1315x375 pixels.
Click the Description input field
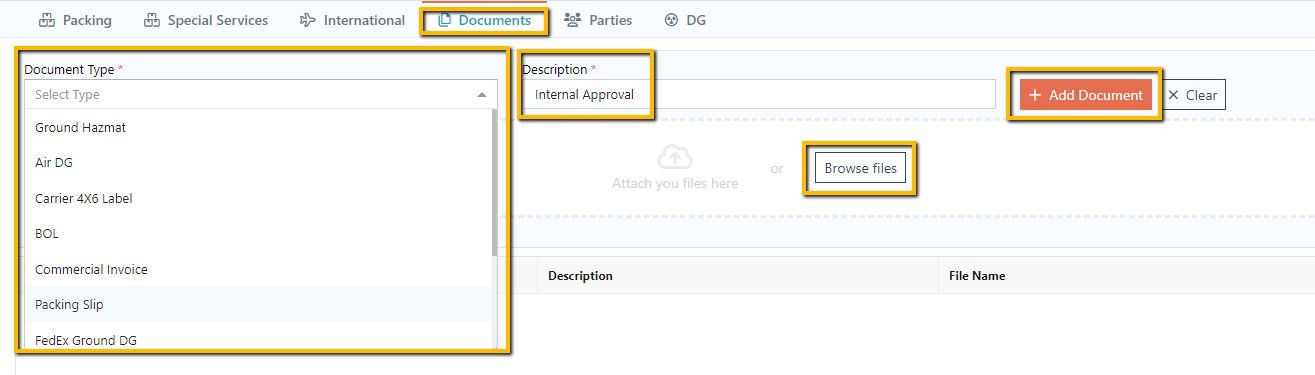(x=759, y=95)
